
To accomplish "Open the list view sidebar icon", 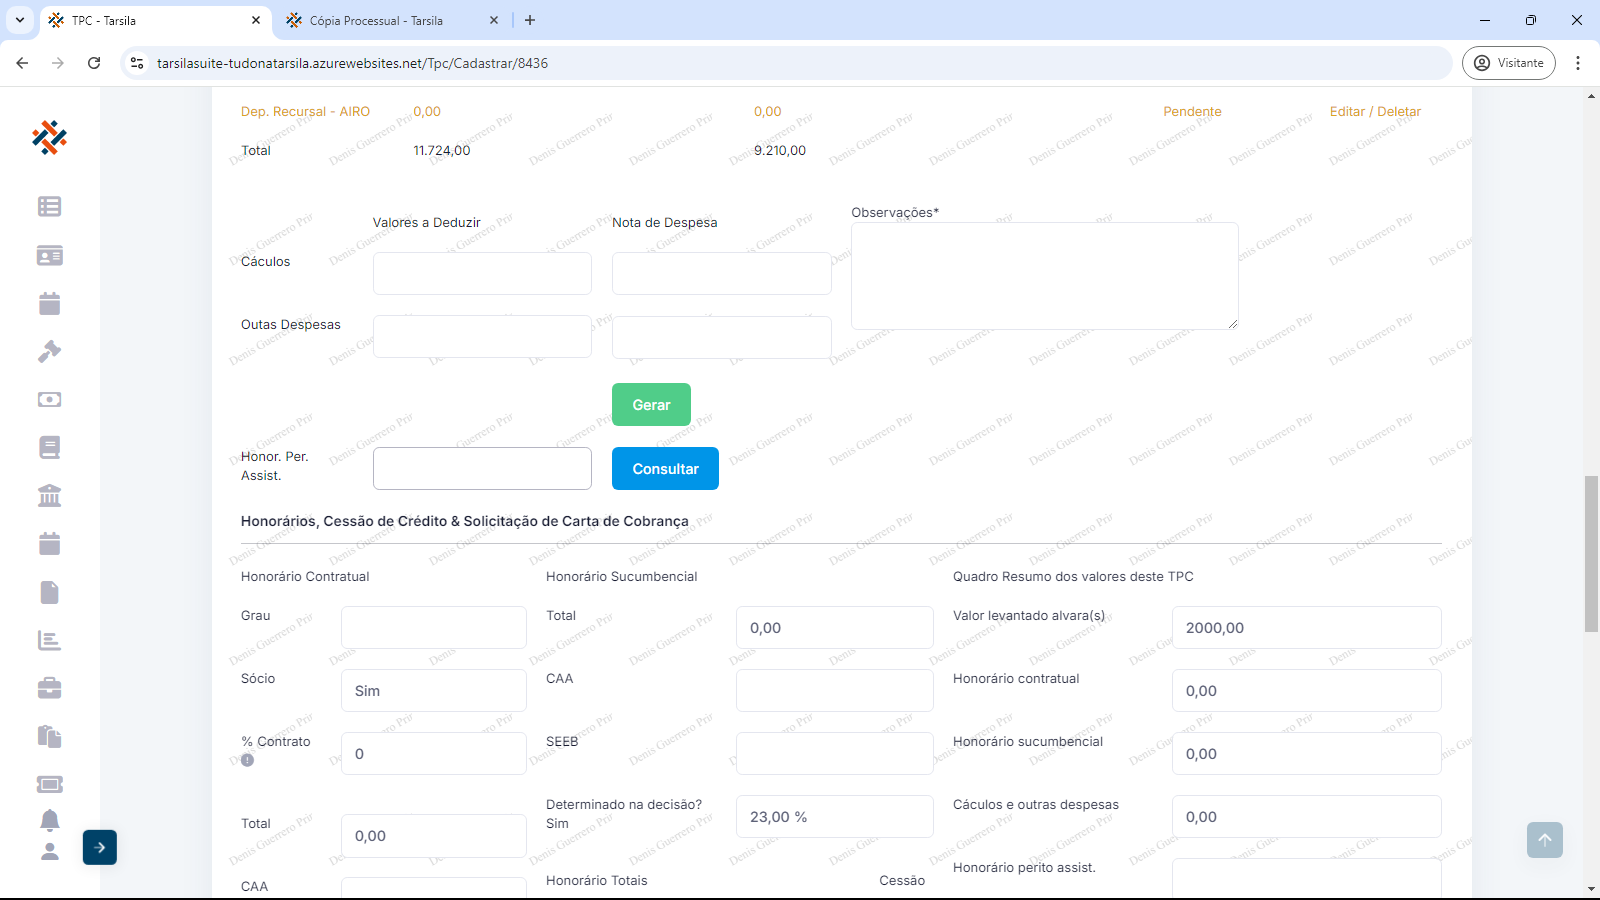I will (x=49, y=206).
